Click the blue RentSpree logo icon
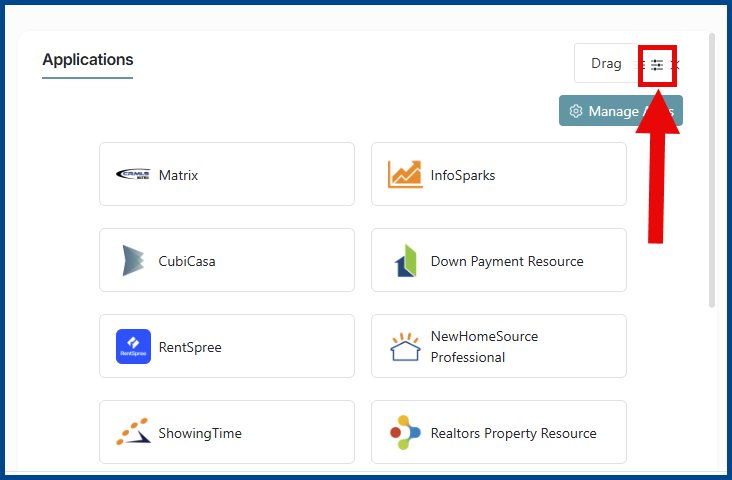 [134, 346]
